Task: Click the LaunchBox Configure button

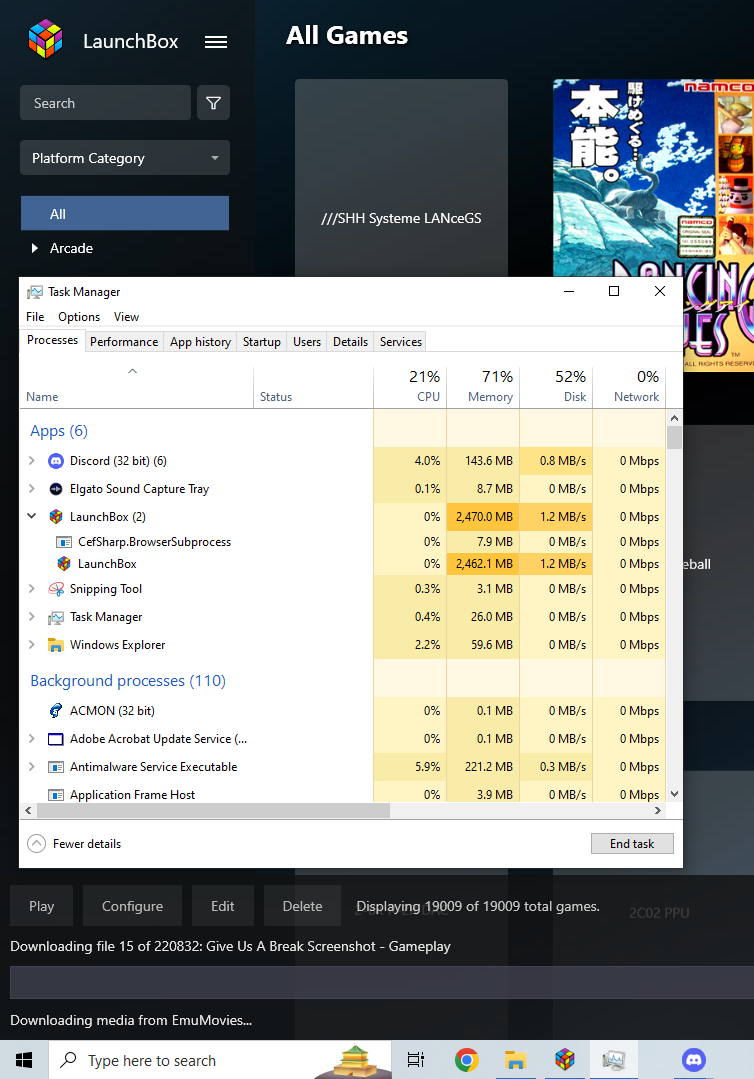Action: coord(133,906)
